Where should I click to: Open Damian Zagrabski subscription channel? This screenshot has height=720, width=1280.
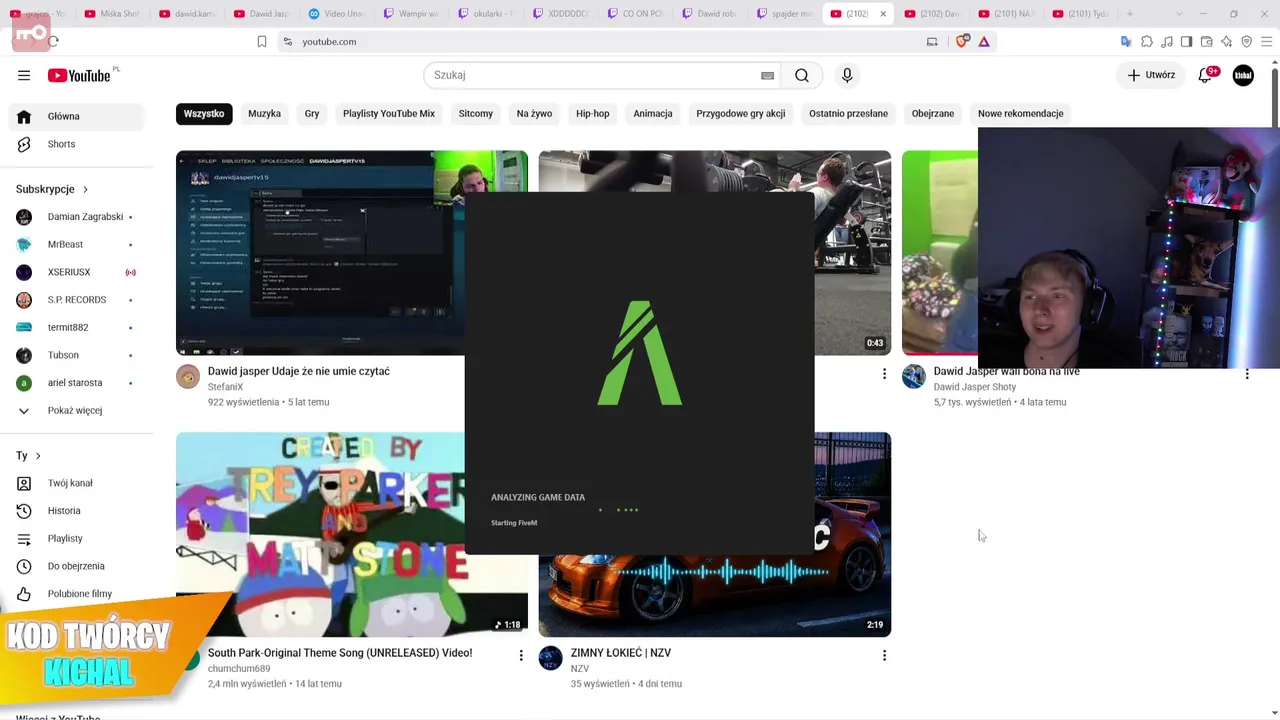pyautogui.click(x=76, y=217)
